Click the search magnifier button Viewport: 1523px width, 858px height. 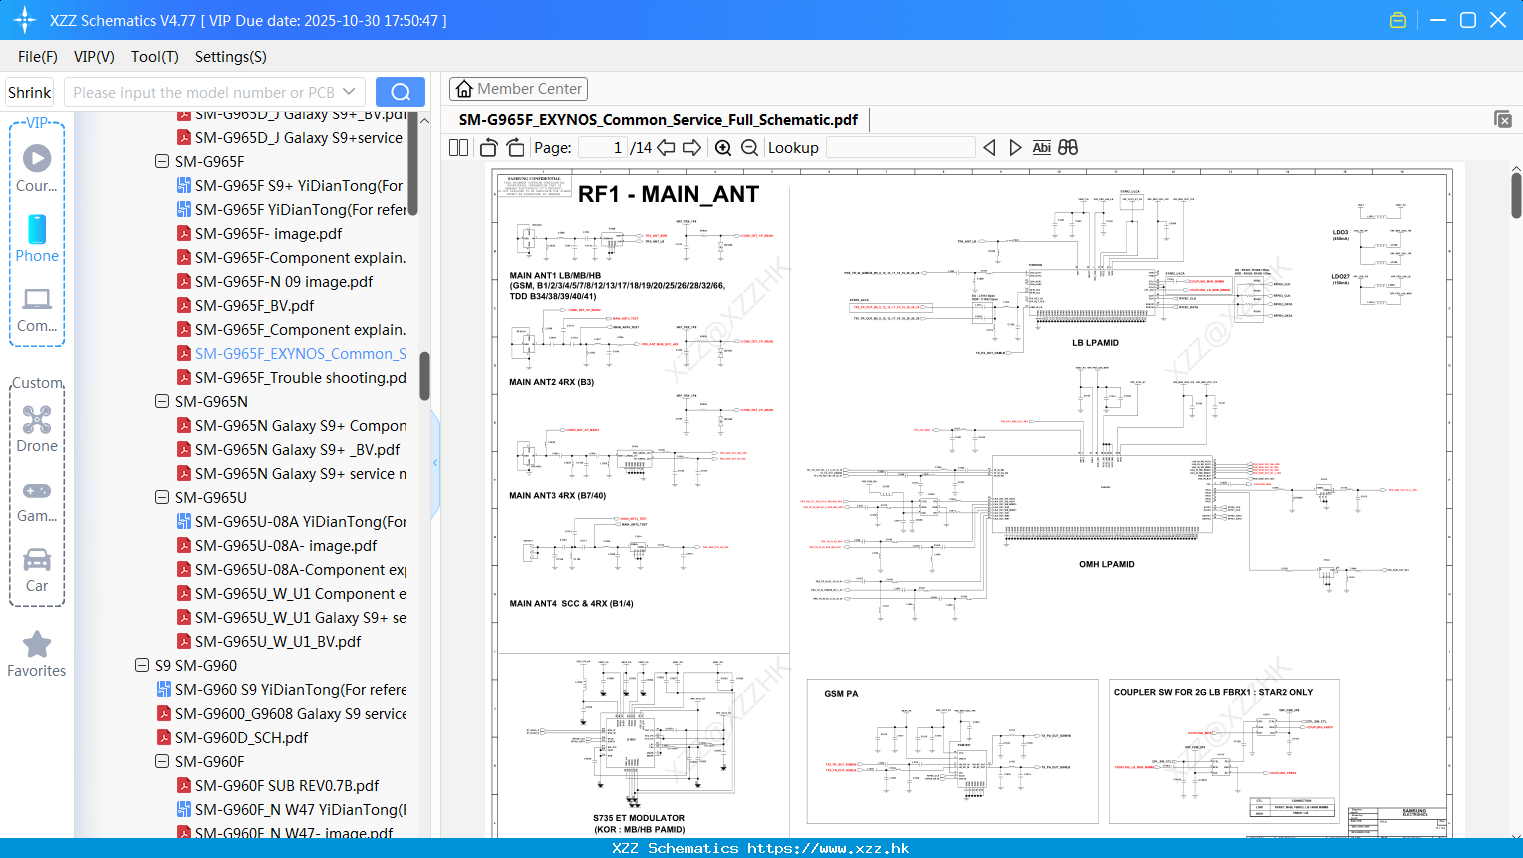pos(400,92)
